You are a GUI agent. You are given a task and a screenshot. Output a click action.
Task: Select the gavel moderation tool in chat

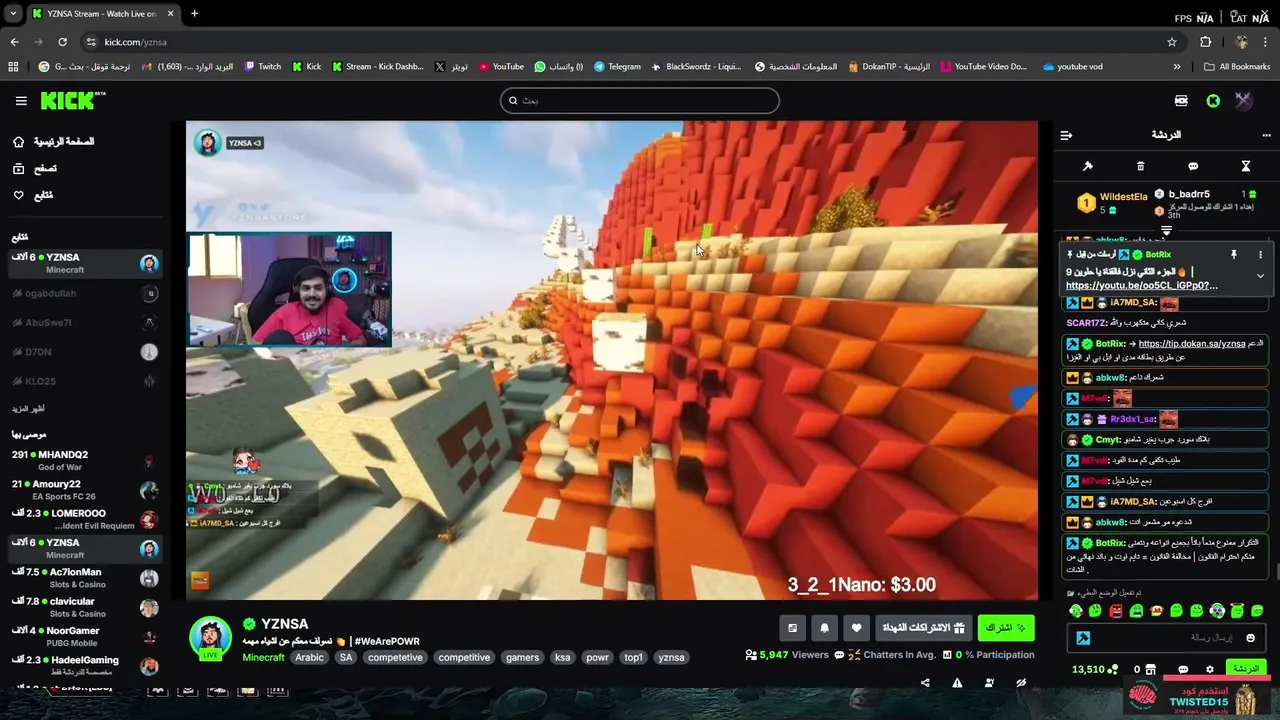(x=1088, y=166)
